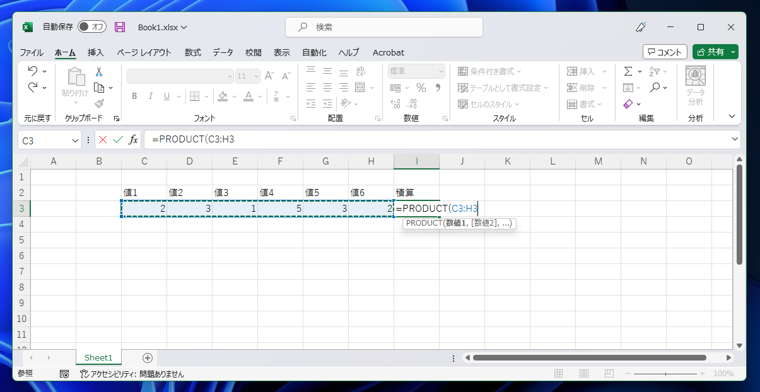Open the データ ribbon tab
The height and width of the screenshot is (392, 760).
[223, 52]
